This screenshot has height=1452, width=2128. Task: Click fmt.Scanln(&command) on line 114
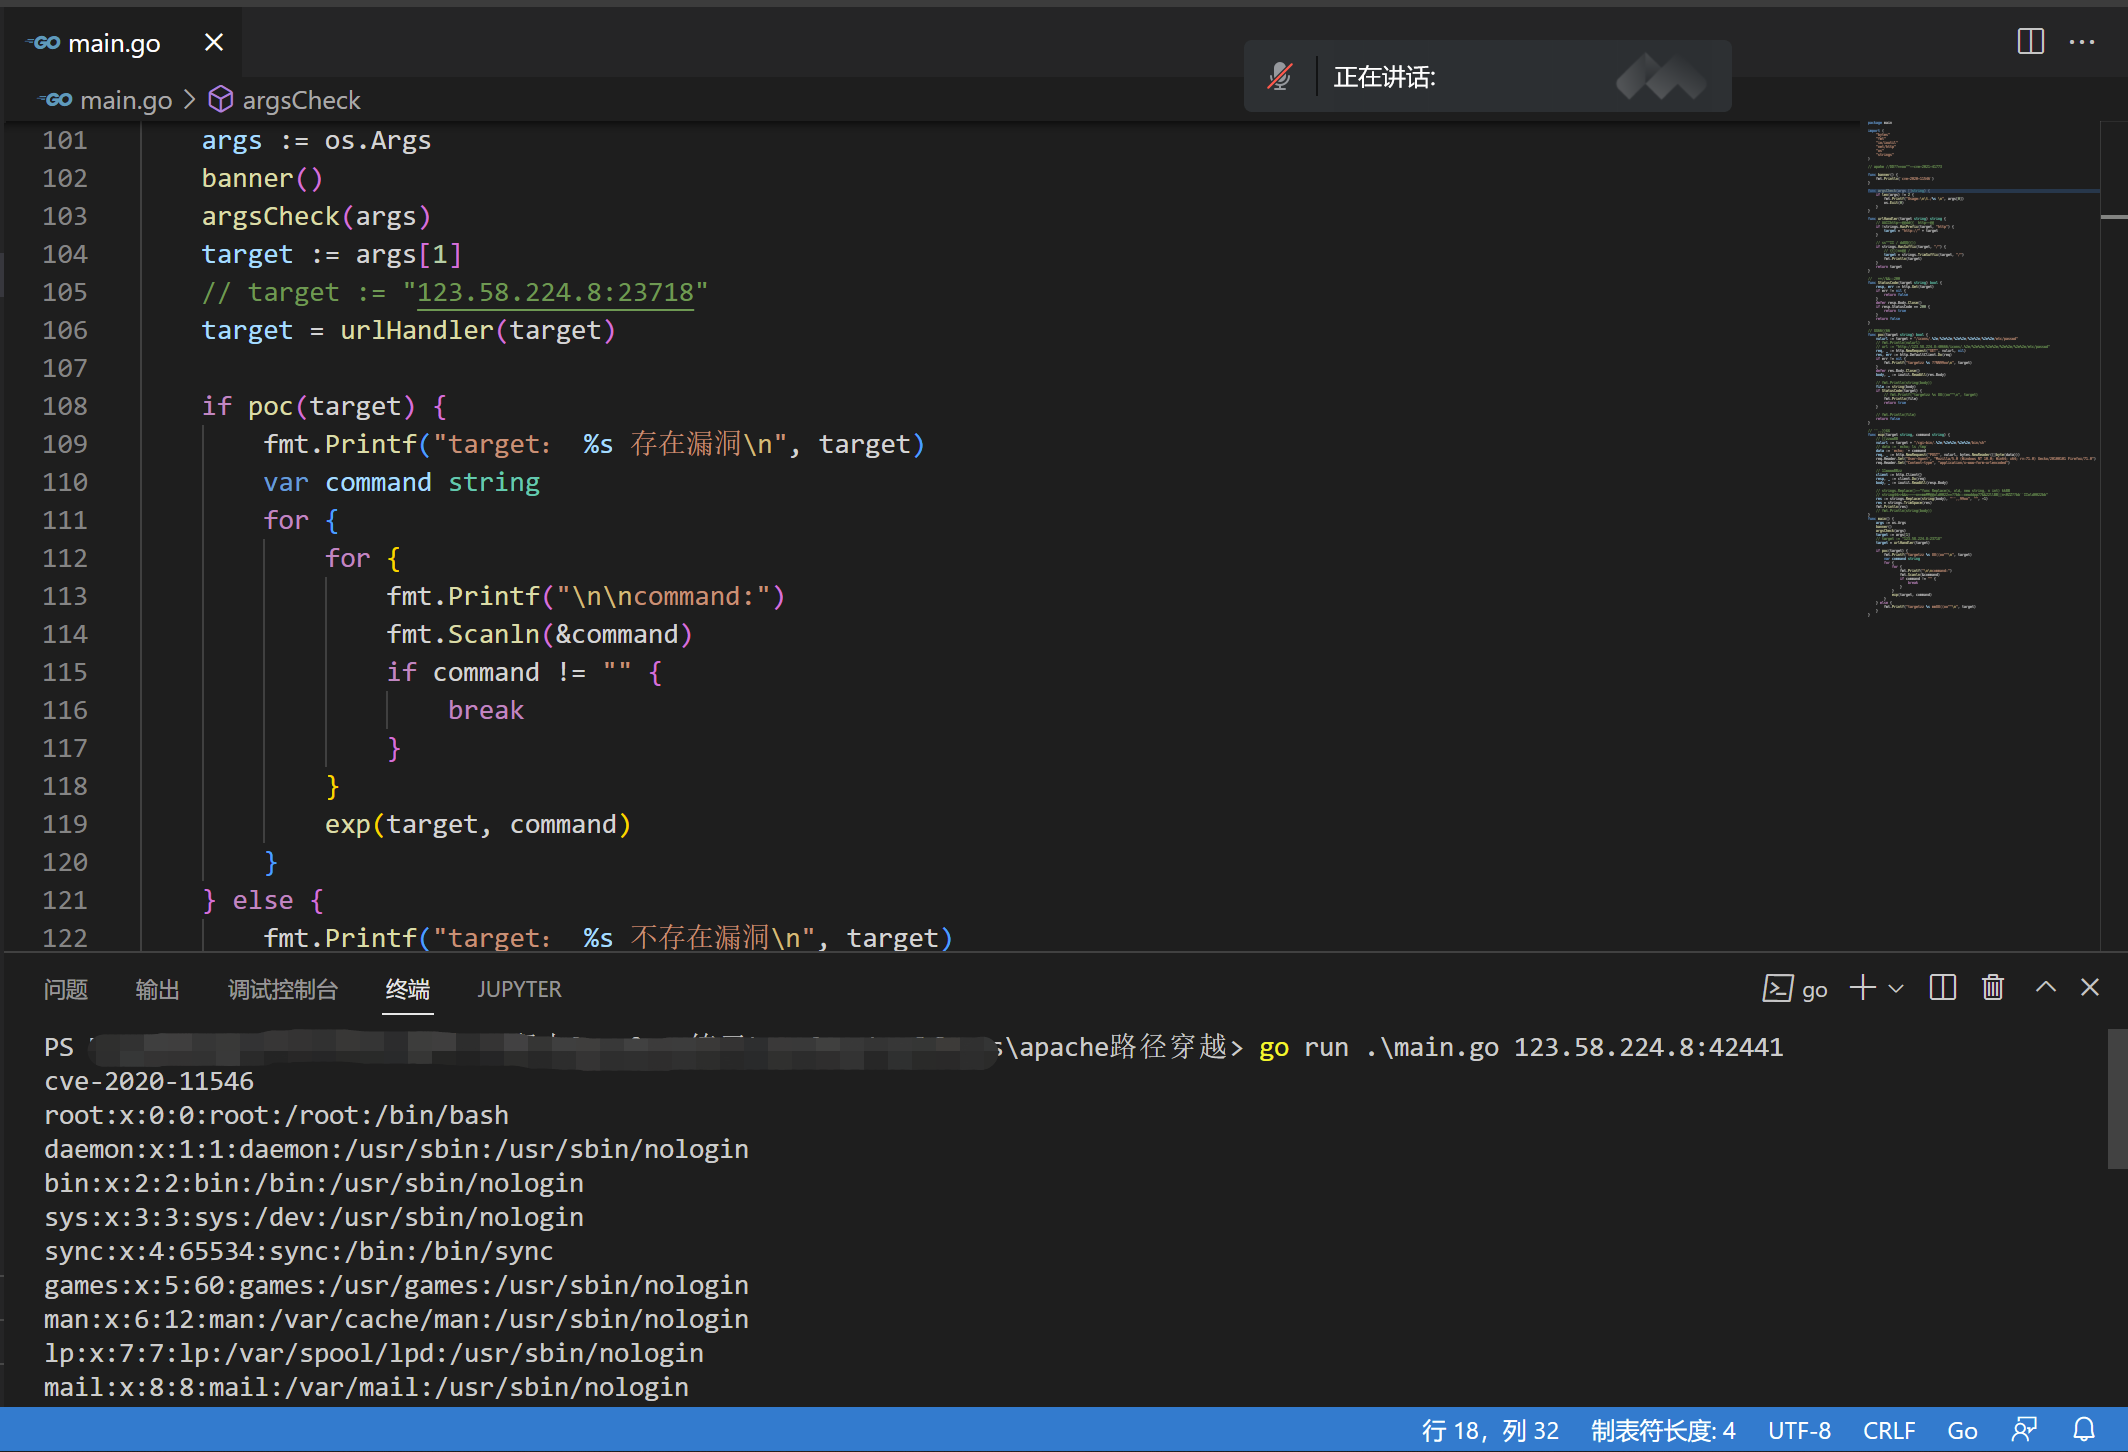540,634
